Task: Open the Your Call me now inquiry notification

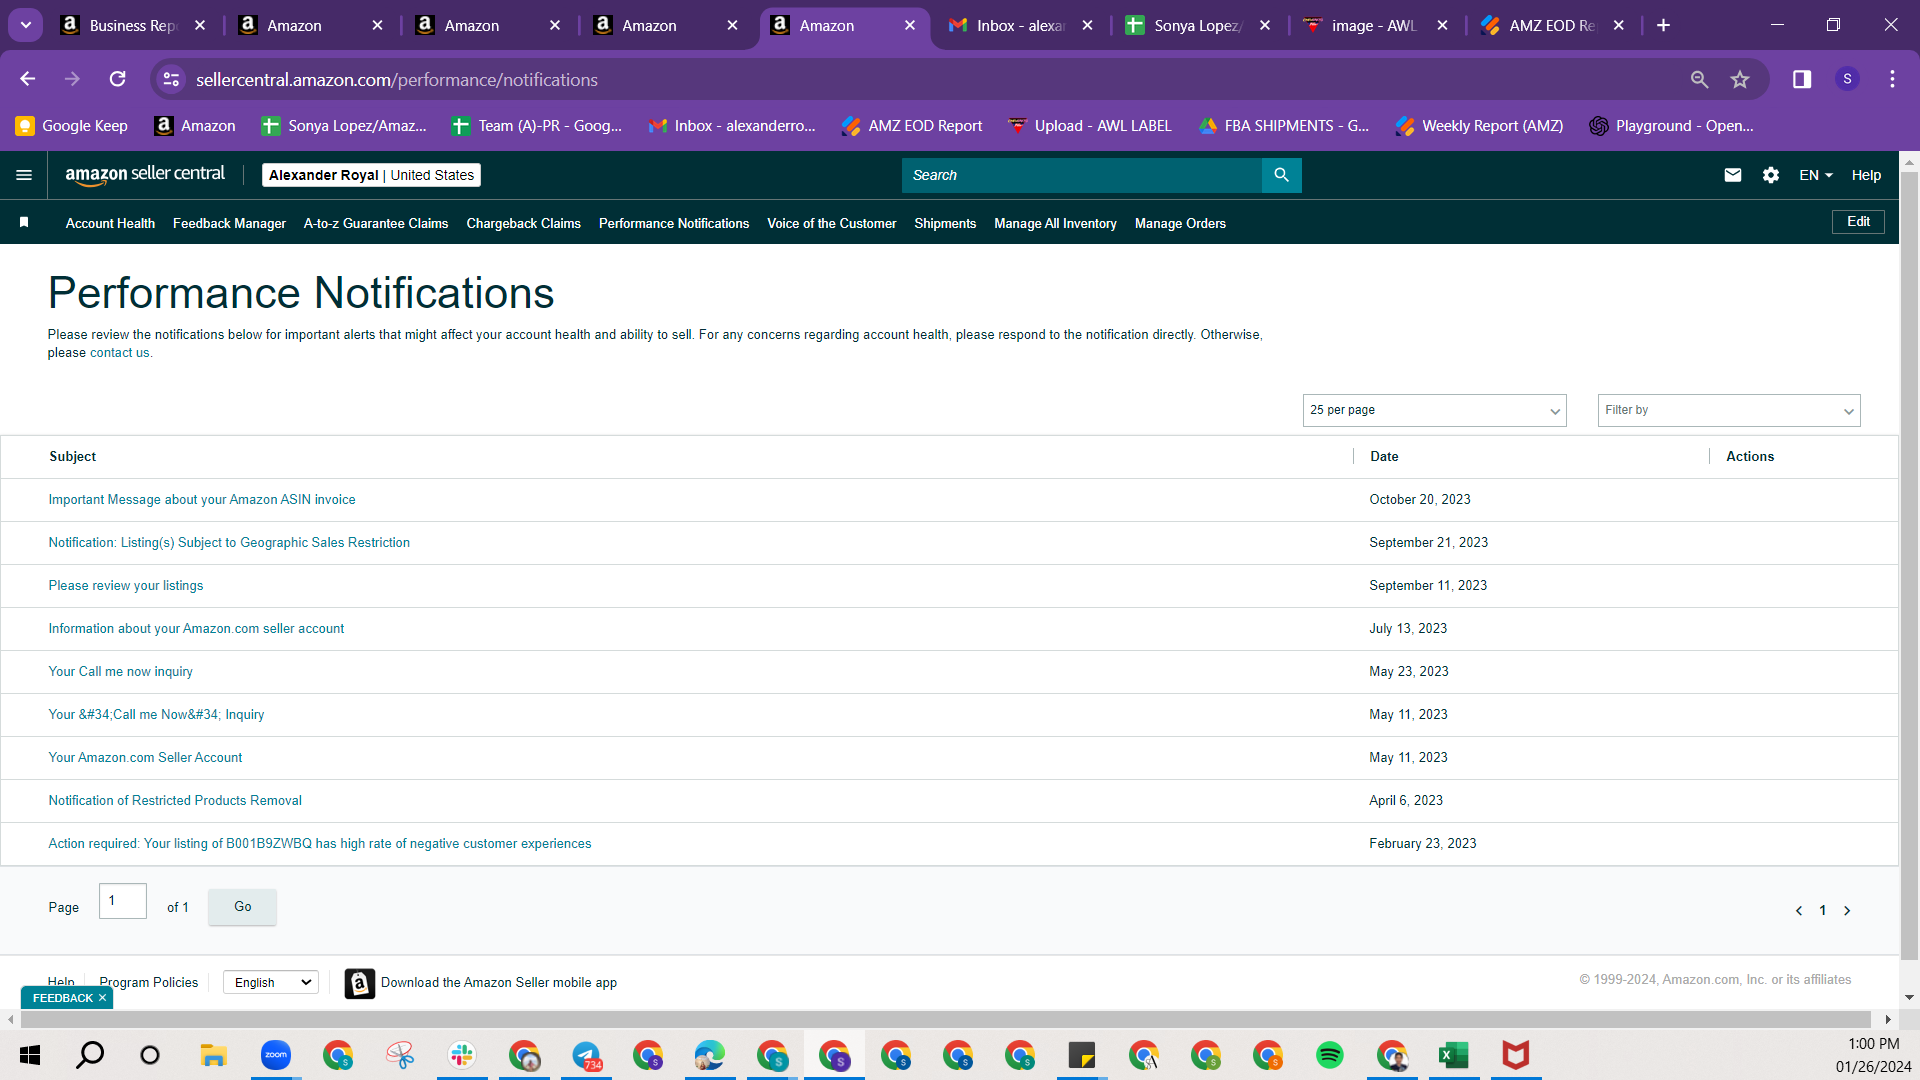Action: pyautogui.click(x=121, y=672)
